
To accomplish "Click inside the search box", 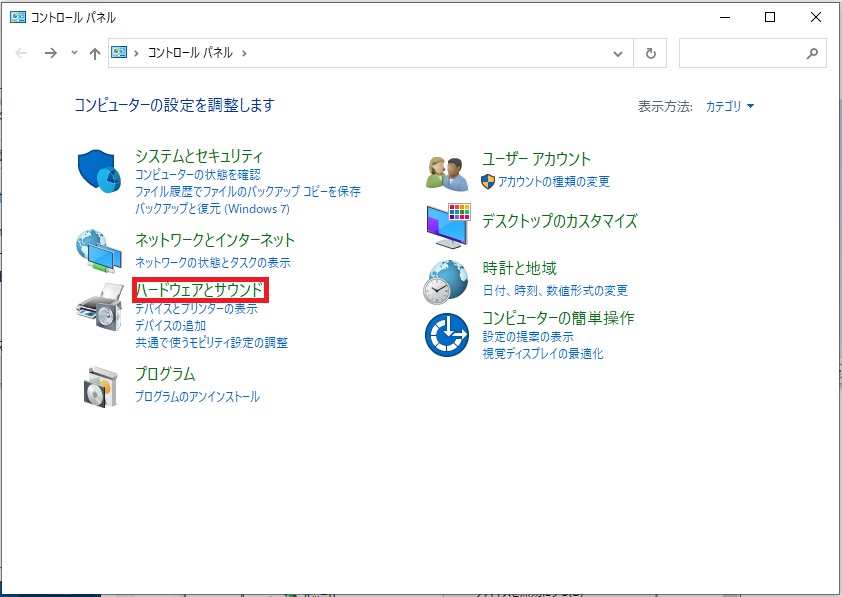I will 750,52.
